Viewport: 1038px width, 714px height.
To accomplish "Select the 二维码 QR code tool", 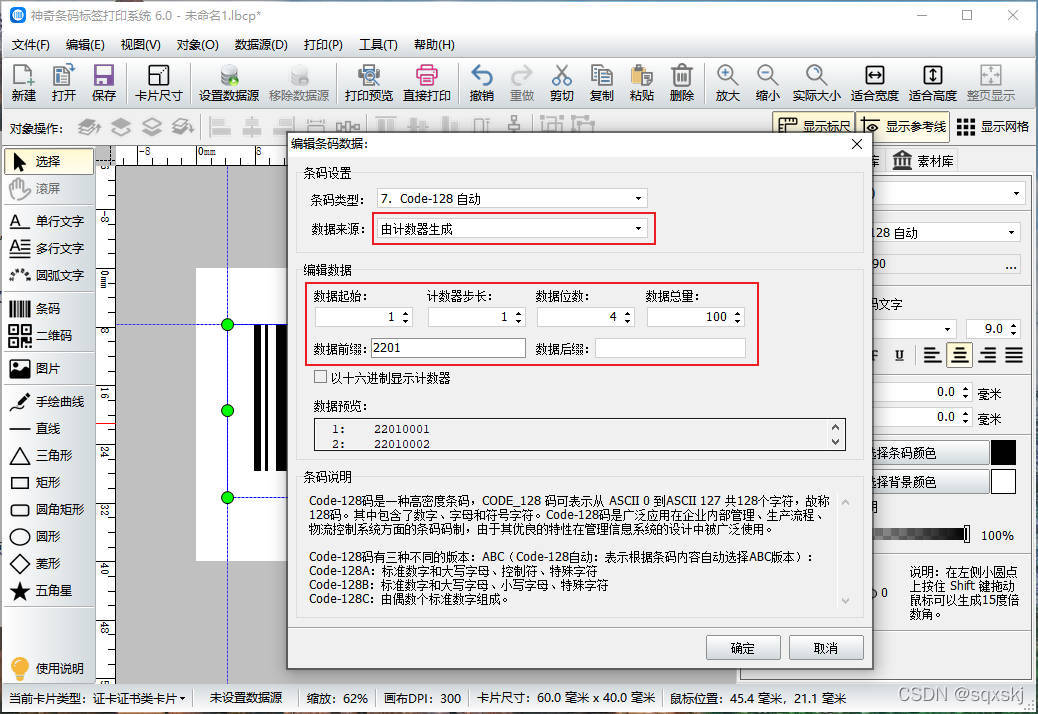I will 48,335.
